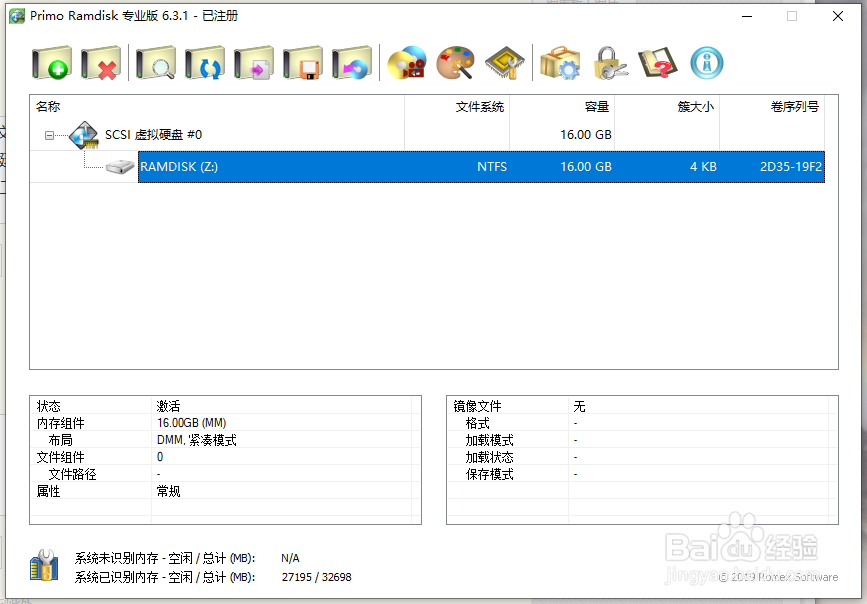Click the Primo Ramdisk title bar icon
The width and height of the screenshot is (867, 604).
pyautogui.click(x=17, y=16)
